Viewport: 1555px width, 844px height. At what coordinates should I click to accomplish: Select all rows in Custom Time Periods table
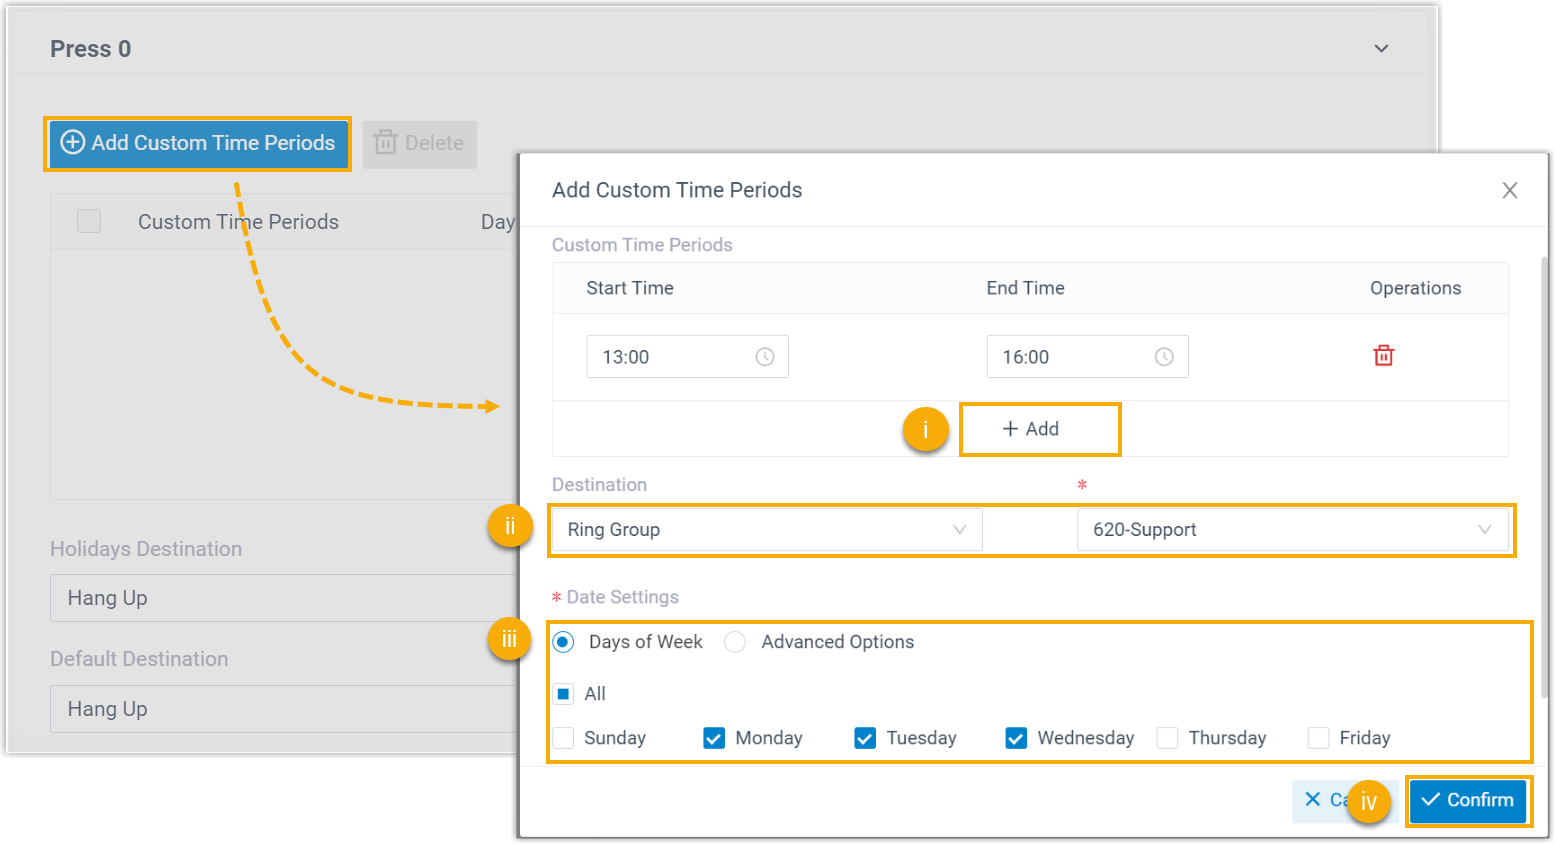[x=89, y=221]
